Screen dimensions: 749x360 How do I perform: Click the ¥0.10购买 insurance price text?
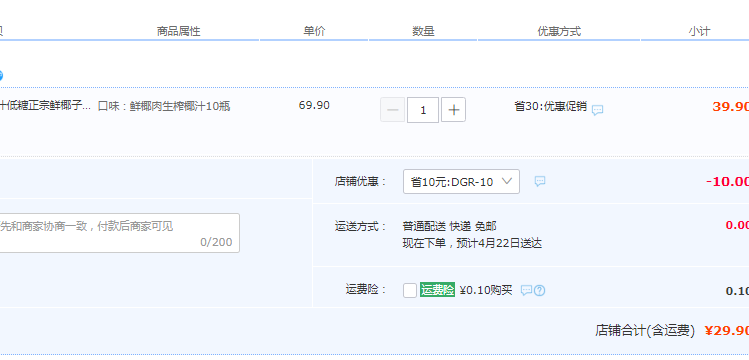point(486,290)
